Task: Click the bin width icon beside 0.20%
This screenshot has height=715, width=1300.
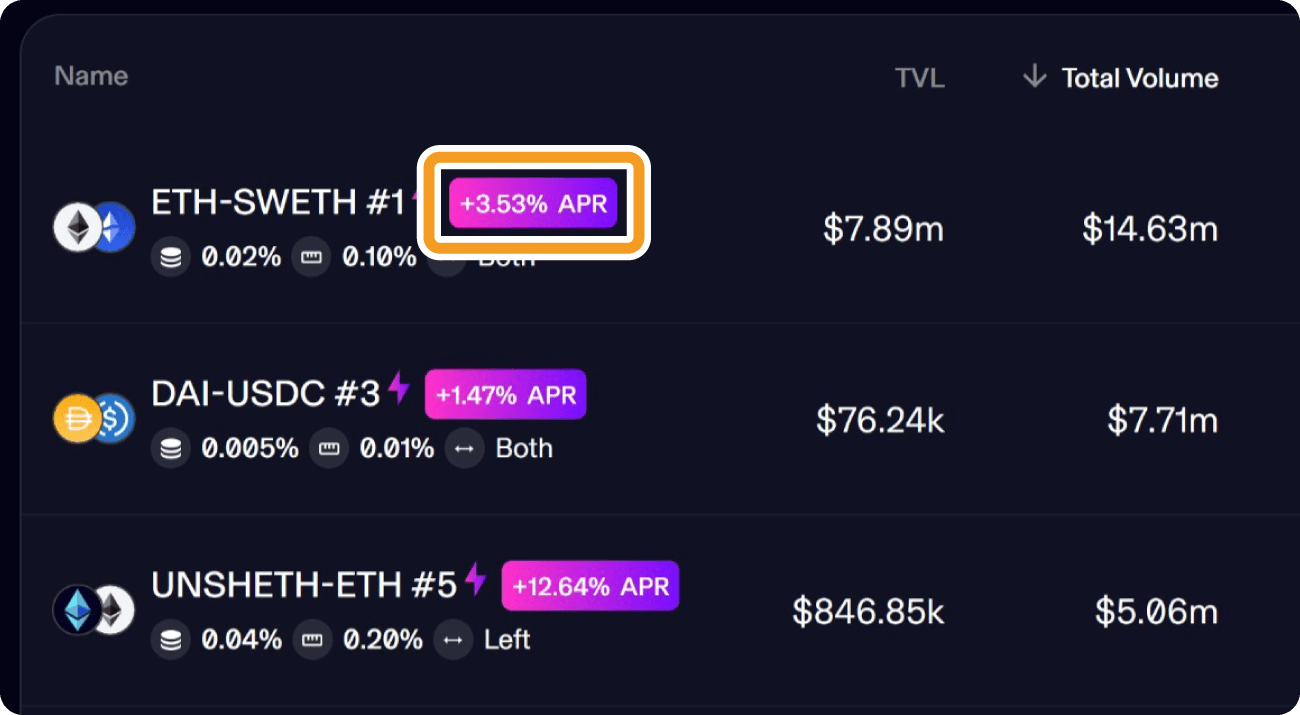Action: pyautogui.click(x=312, y=640)
